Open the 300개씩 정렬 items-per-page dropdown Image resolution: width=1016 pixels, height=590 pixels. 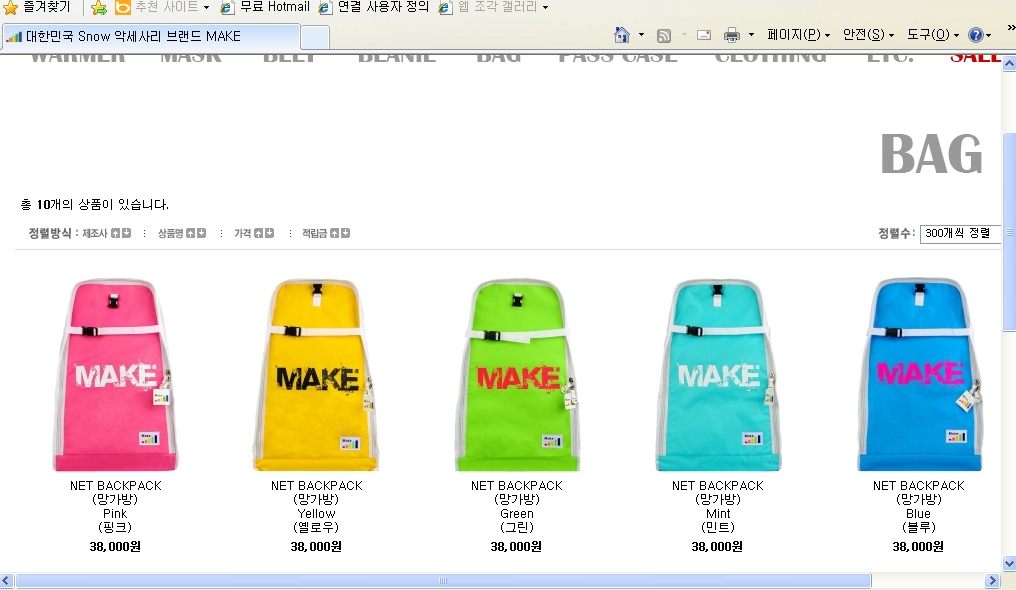pyautogui.click(x=960, y=234)
